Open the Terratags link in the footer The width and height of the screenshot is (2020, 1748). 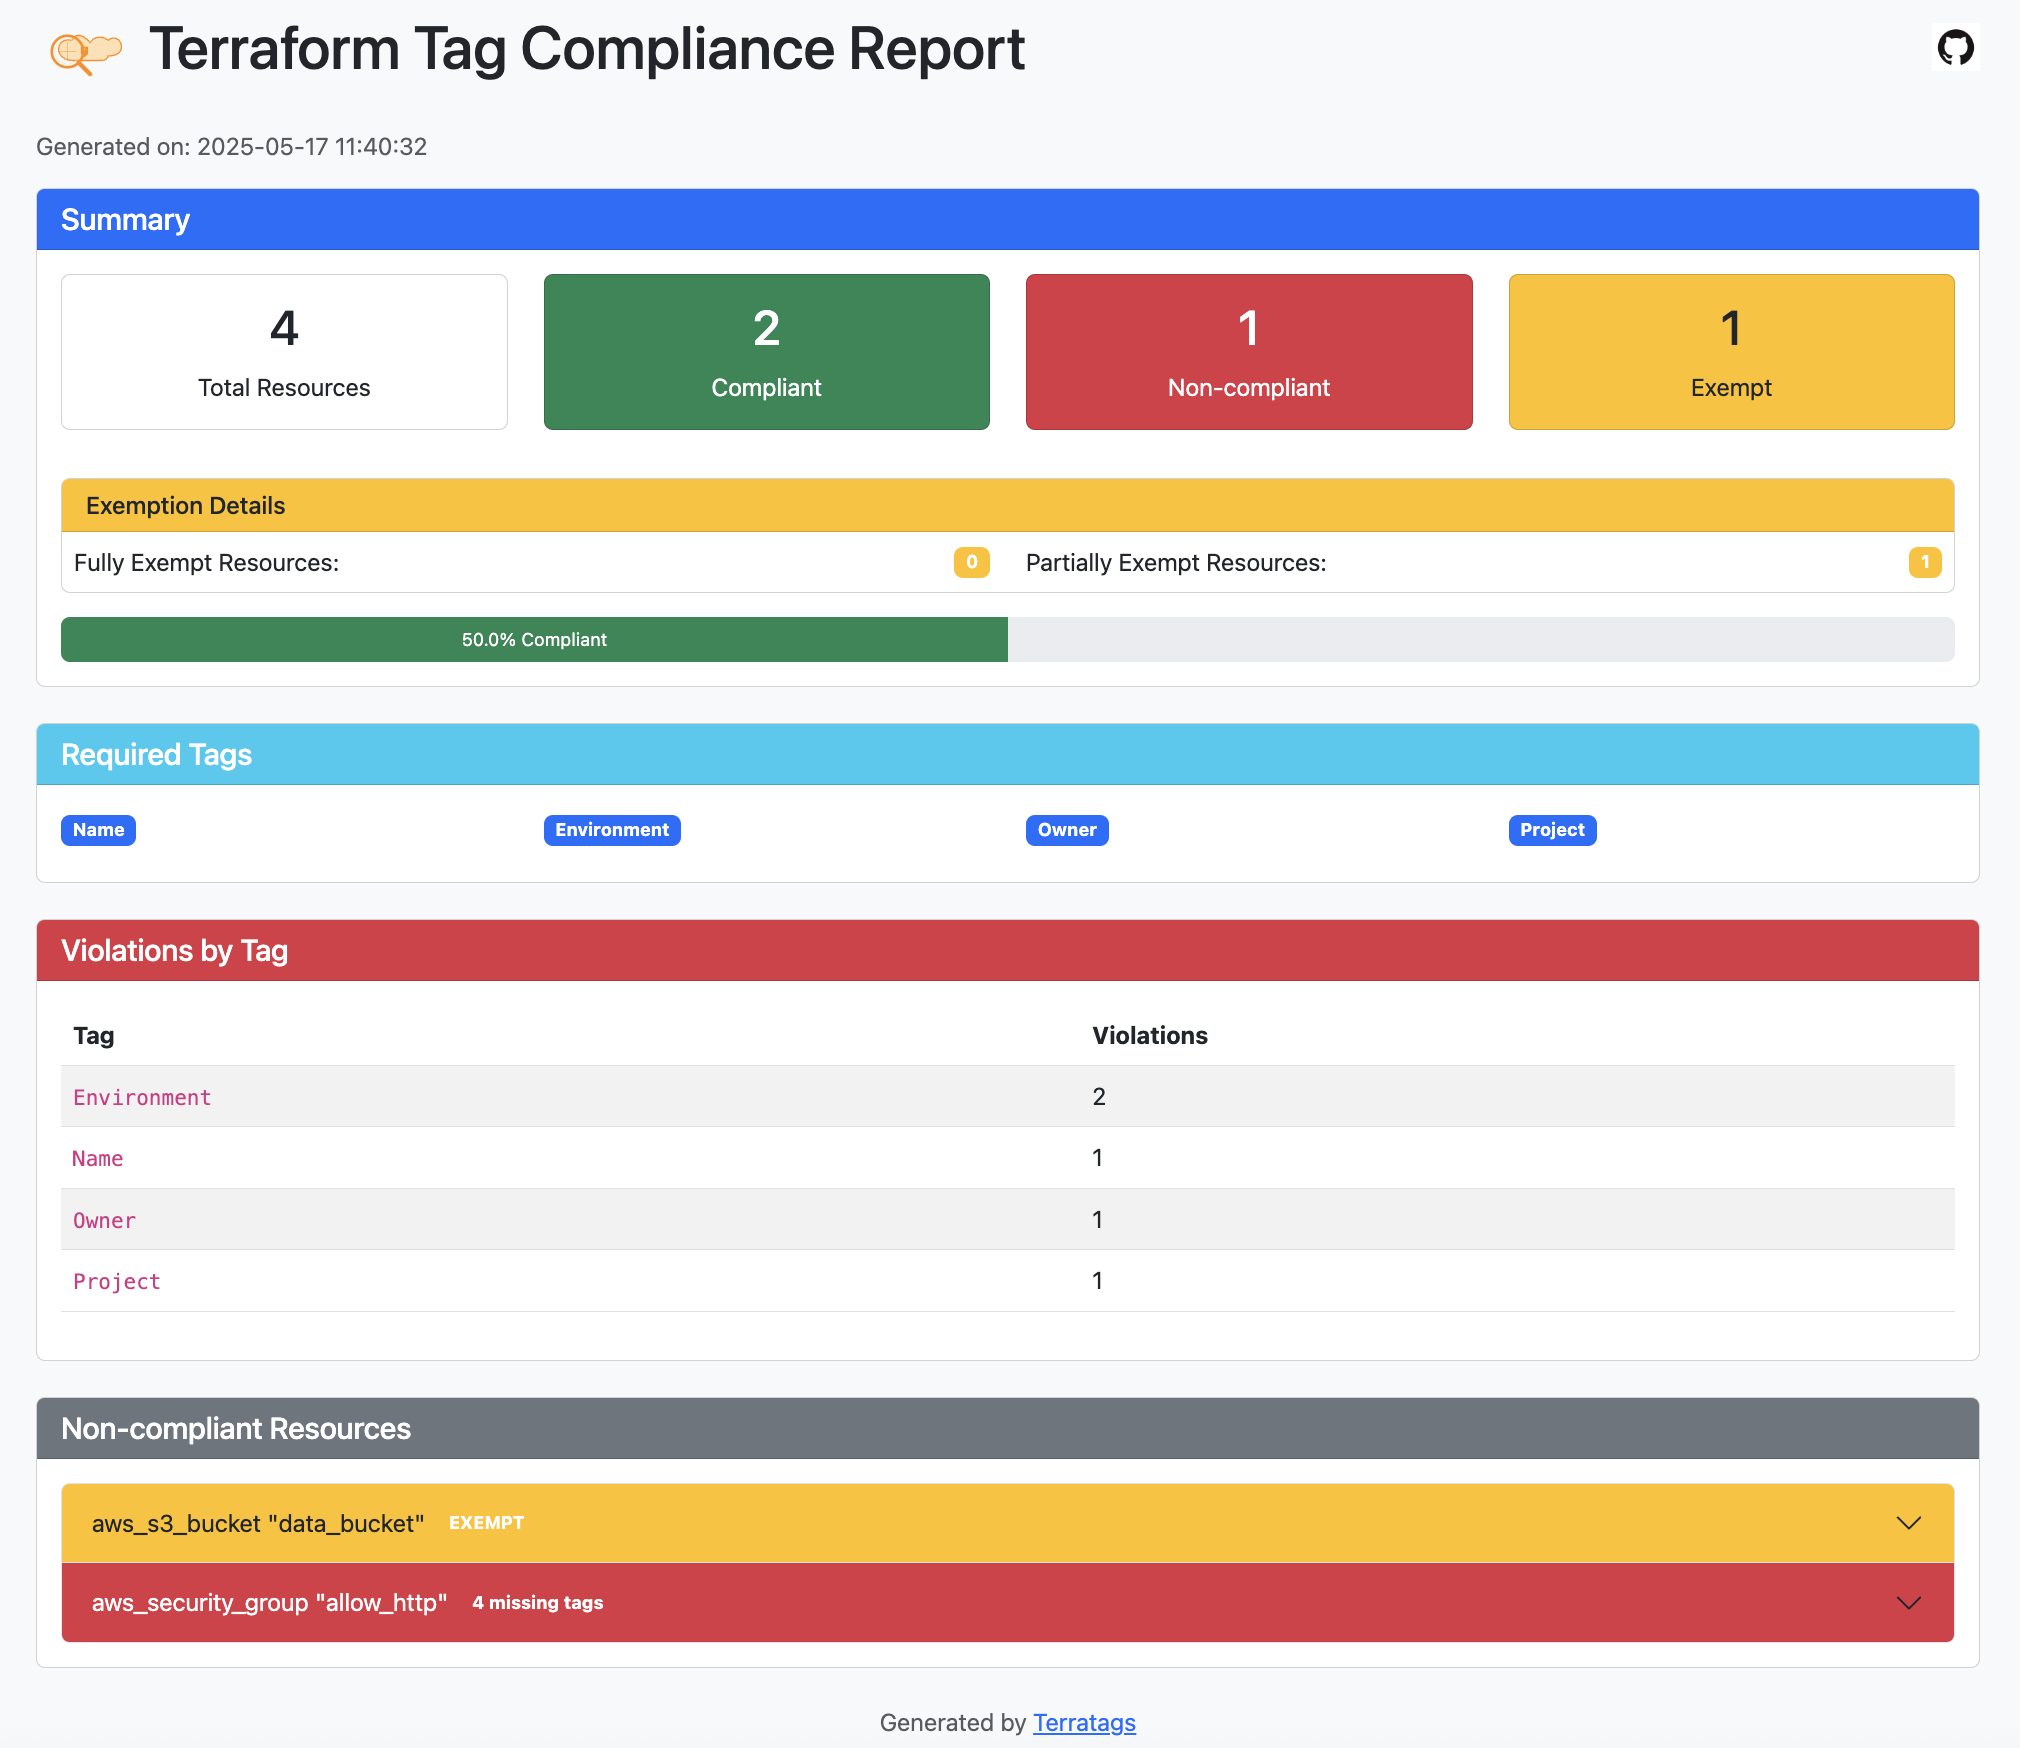pos(1083,1722)
